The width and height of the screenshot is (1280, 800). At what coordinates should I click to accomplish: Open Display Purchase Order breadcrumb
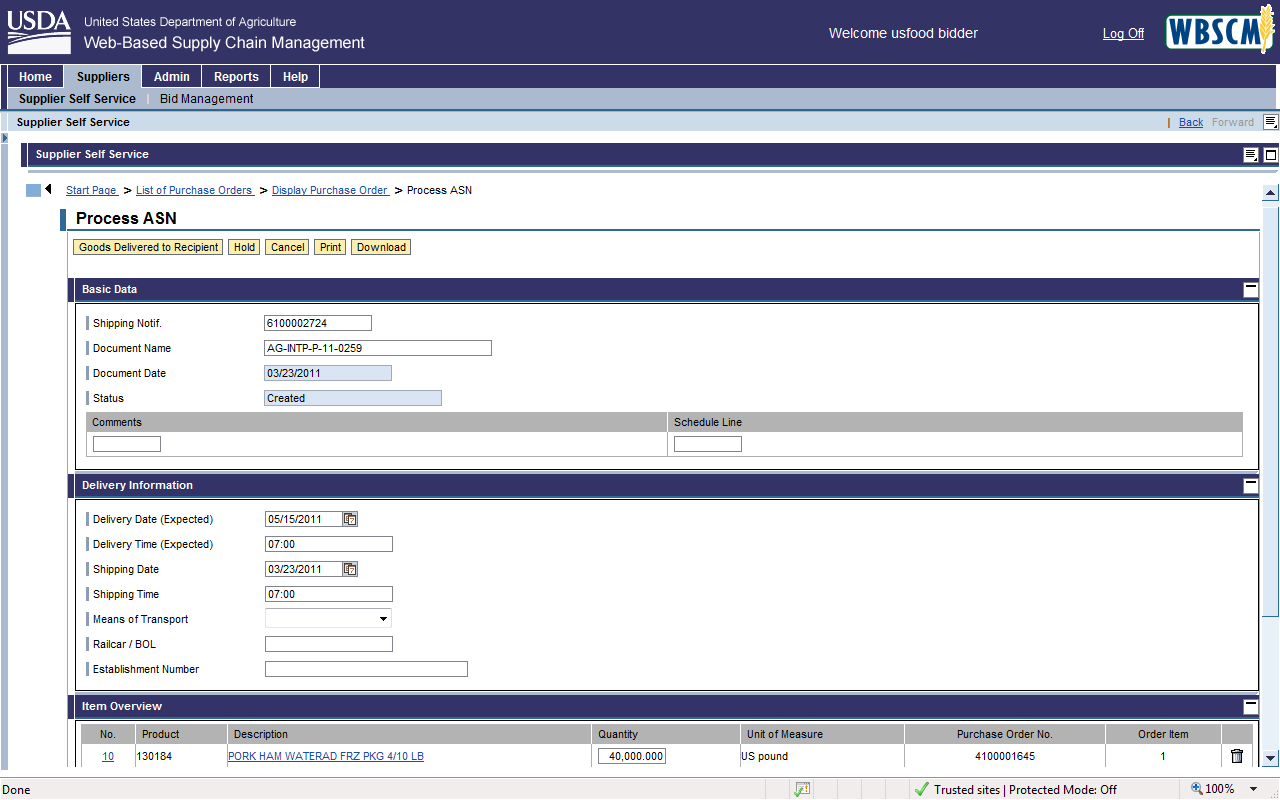click(x=331, y=190)
